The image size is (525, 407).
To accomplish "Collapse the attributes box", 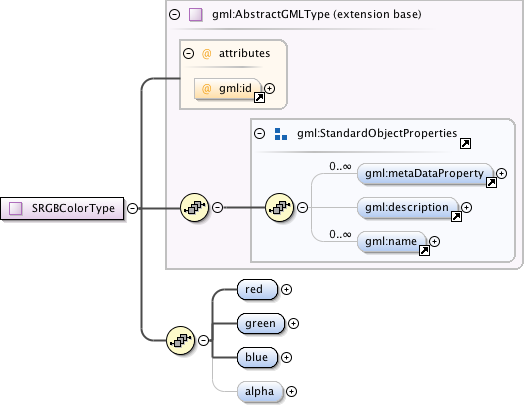I will 189,54.
